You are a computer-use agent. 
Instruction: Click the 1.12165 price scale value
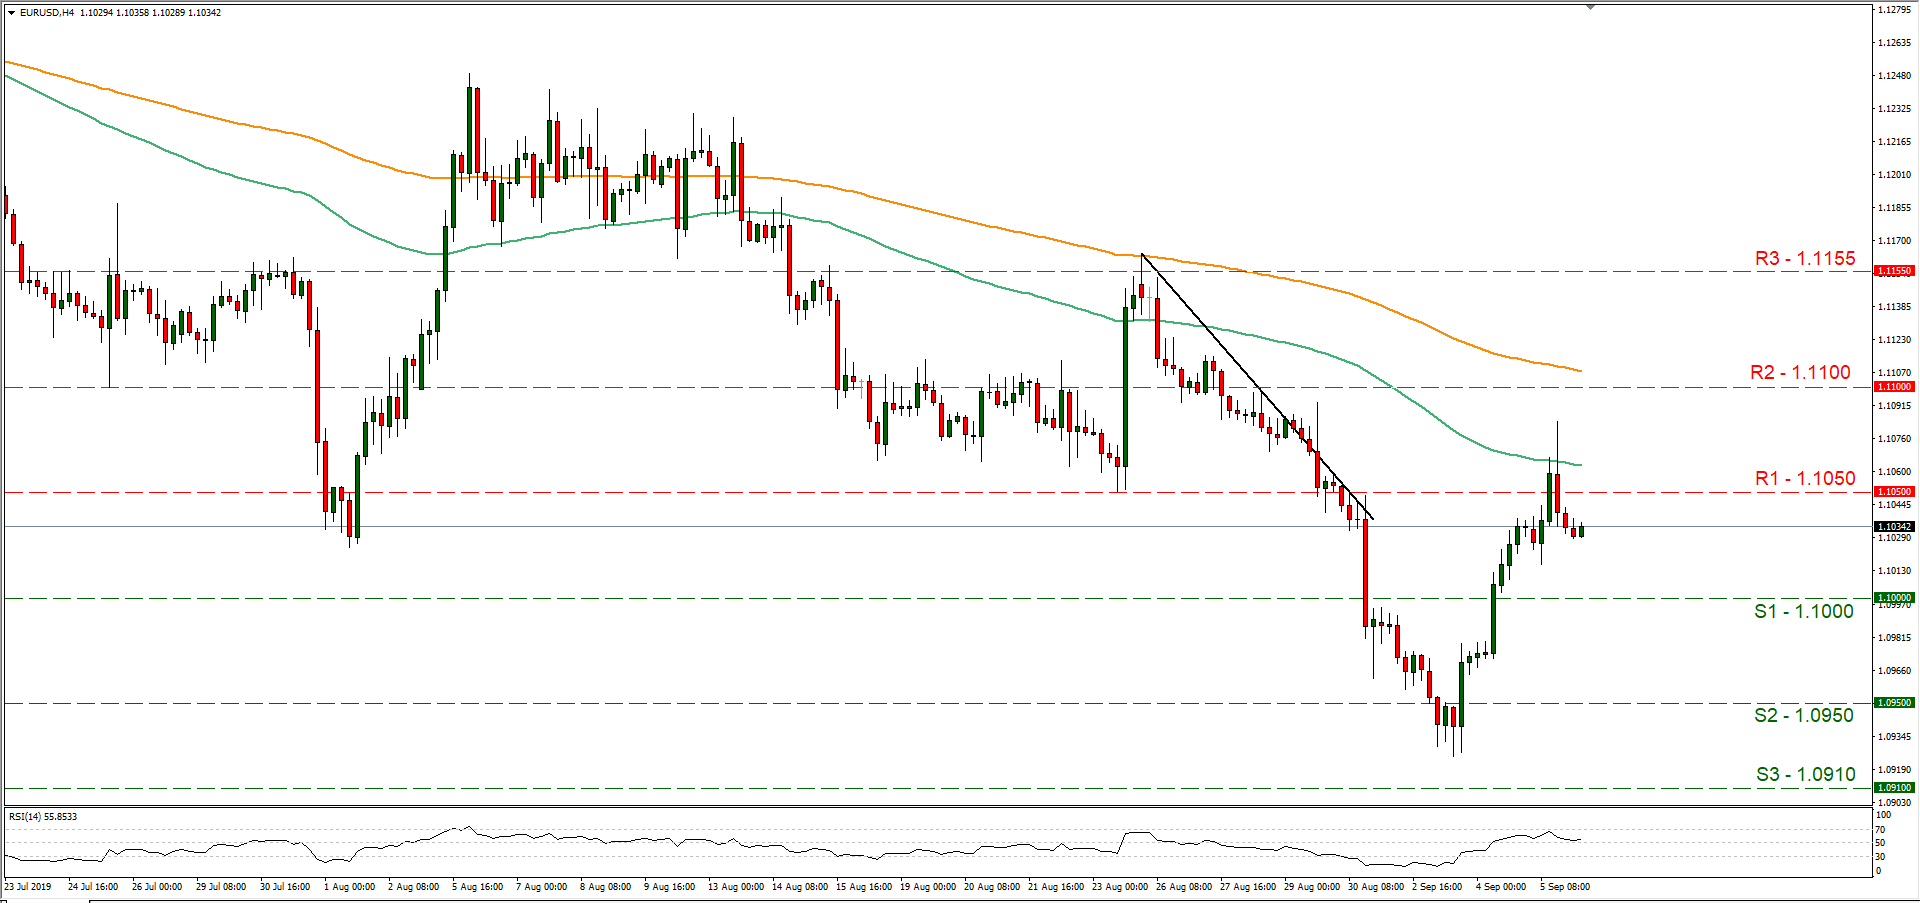pos(1895,142)
